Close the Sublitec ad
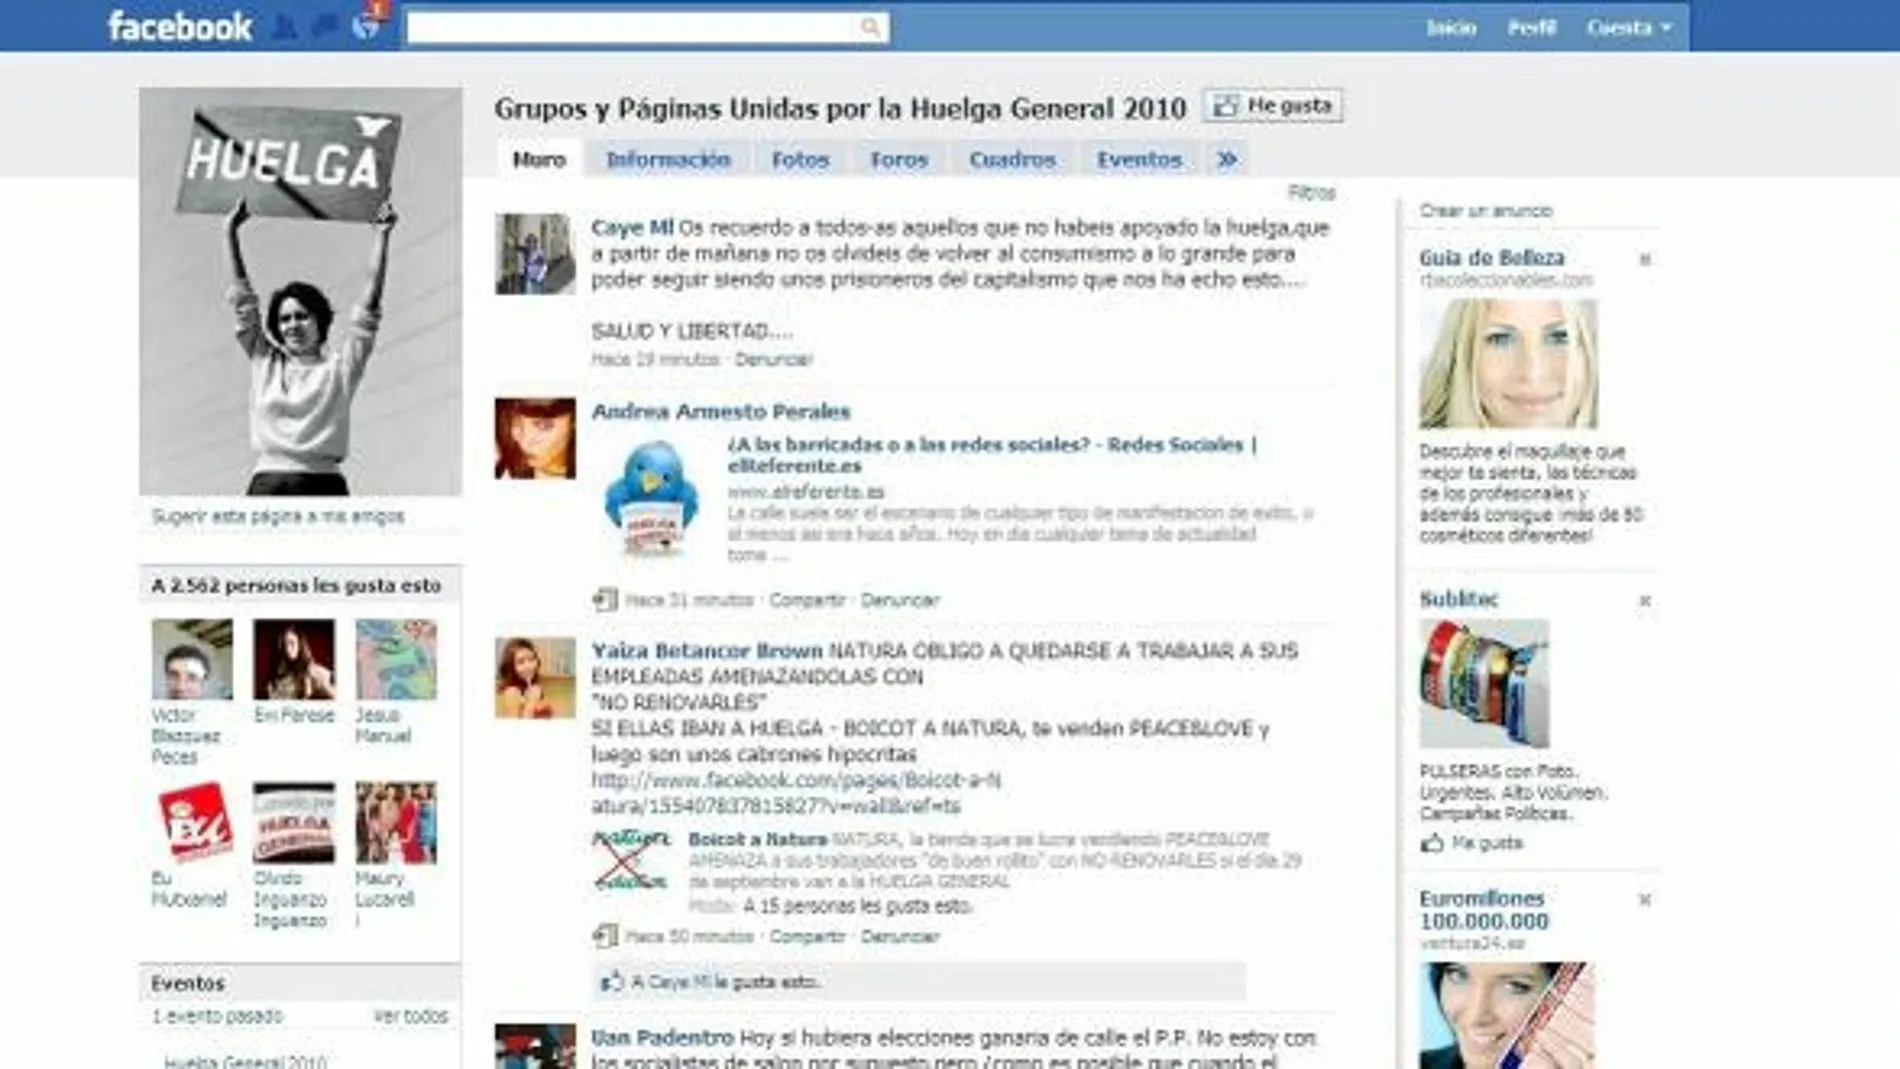 1645,601
